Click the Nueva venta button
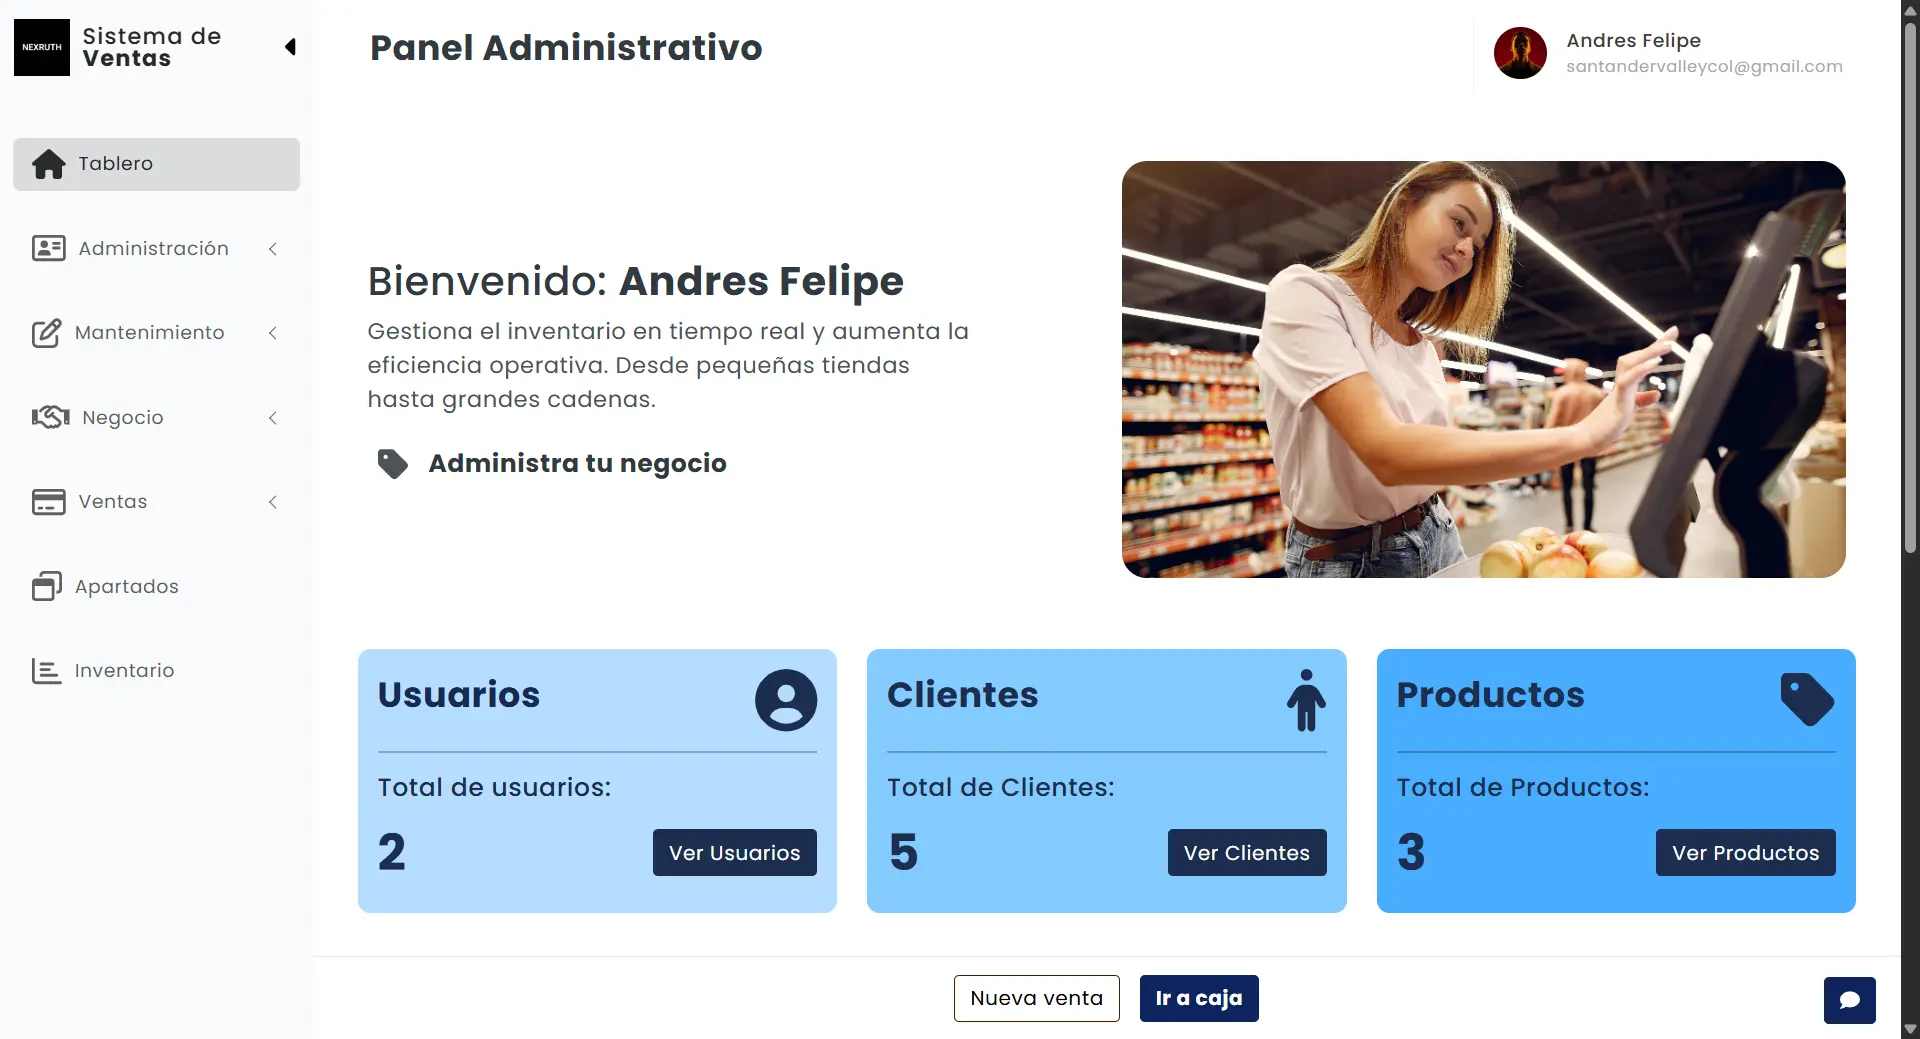 coord(1037,998)
